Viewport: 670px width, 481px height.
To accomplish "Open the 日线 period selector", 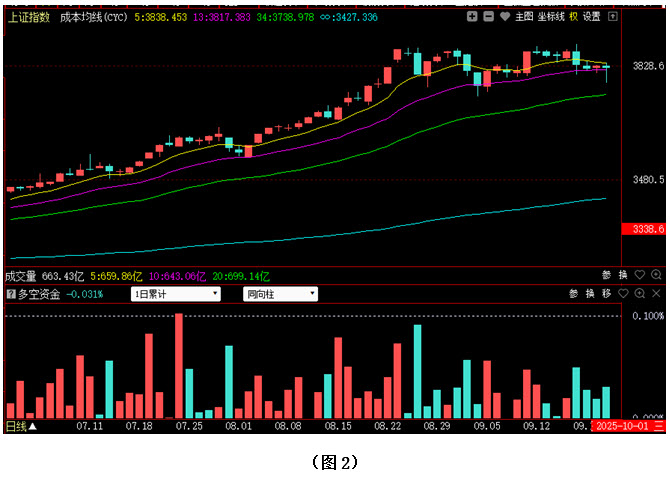I will pyautogui.click(x=21, y=426).
